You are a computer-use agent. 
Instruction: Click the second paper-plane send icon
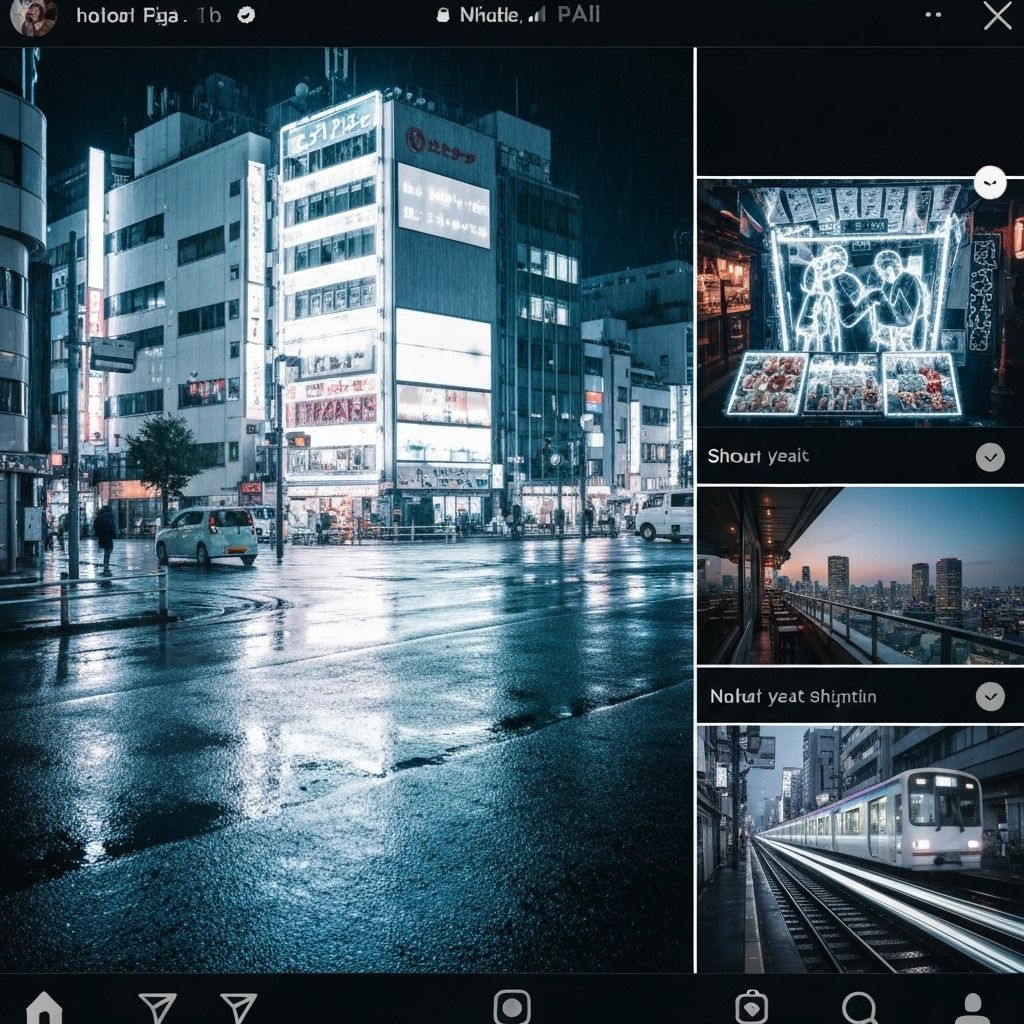(x=238, y=1007)
